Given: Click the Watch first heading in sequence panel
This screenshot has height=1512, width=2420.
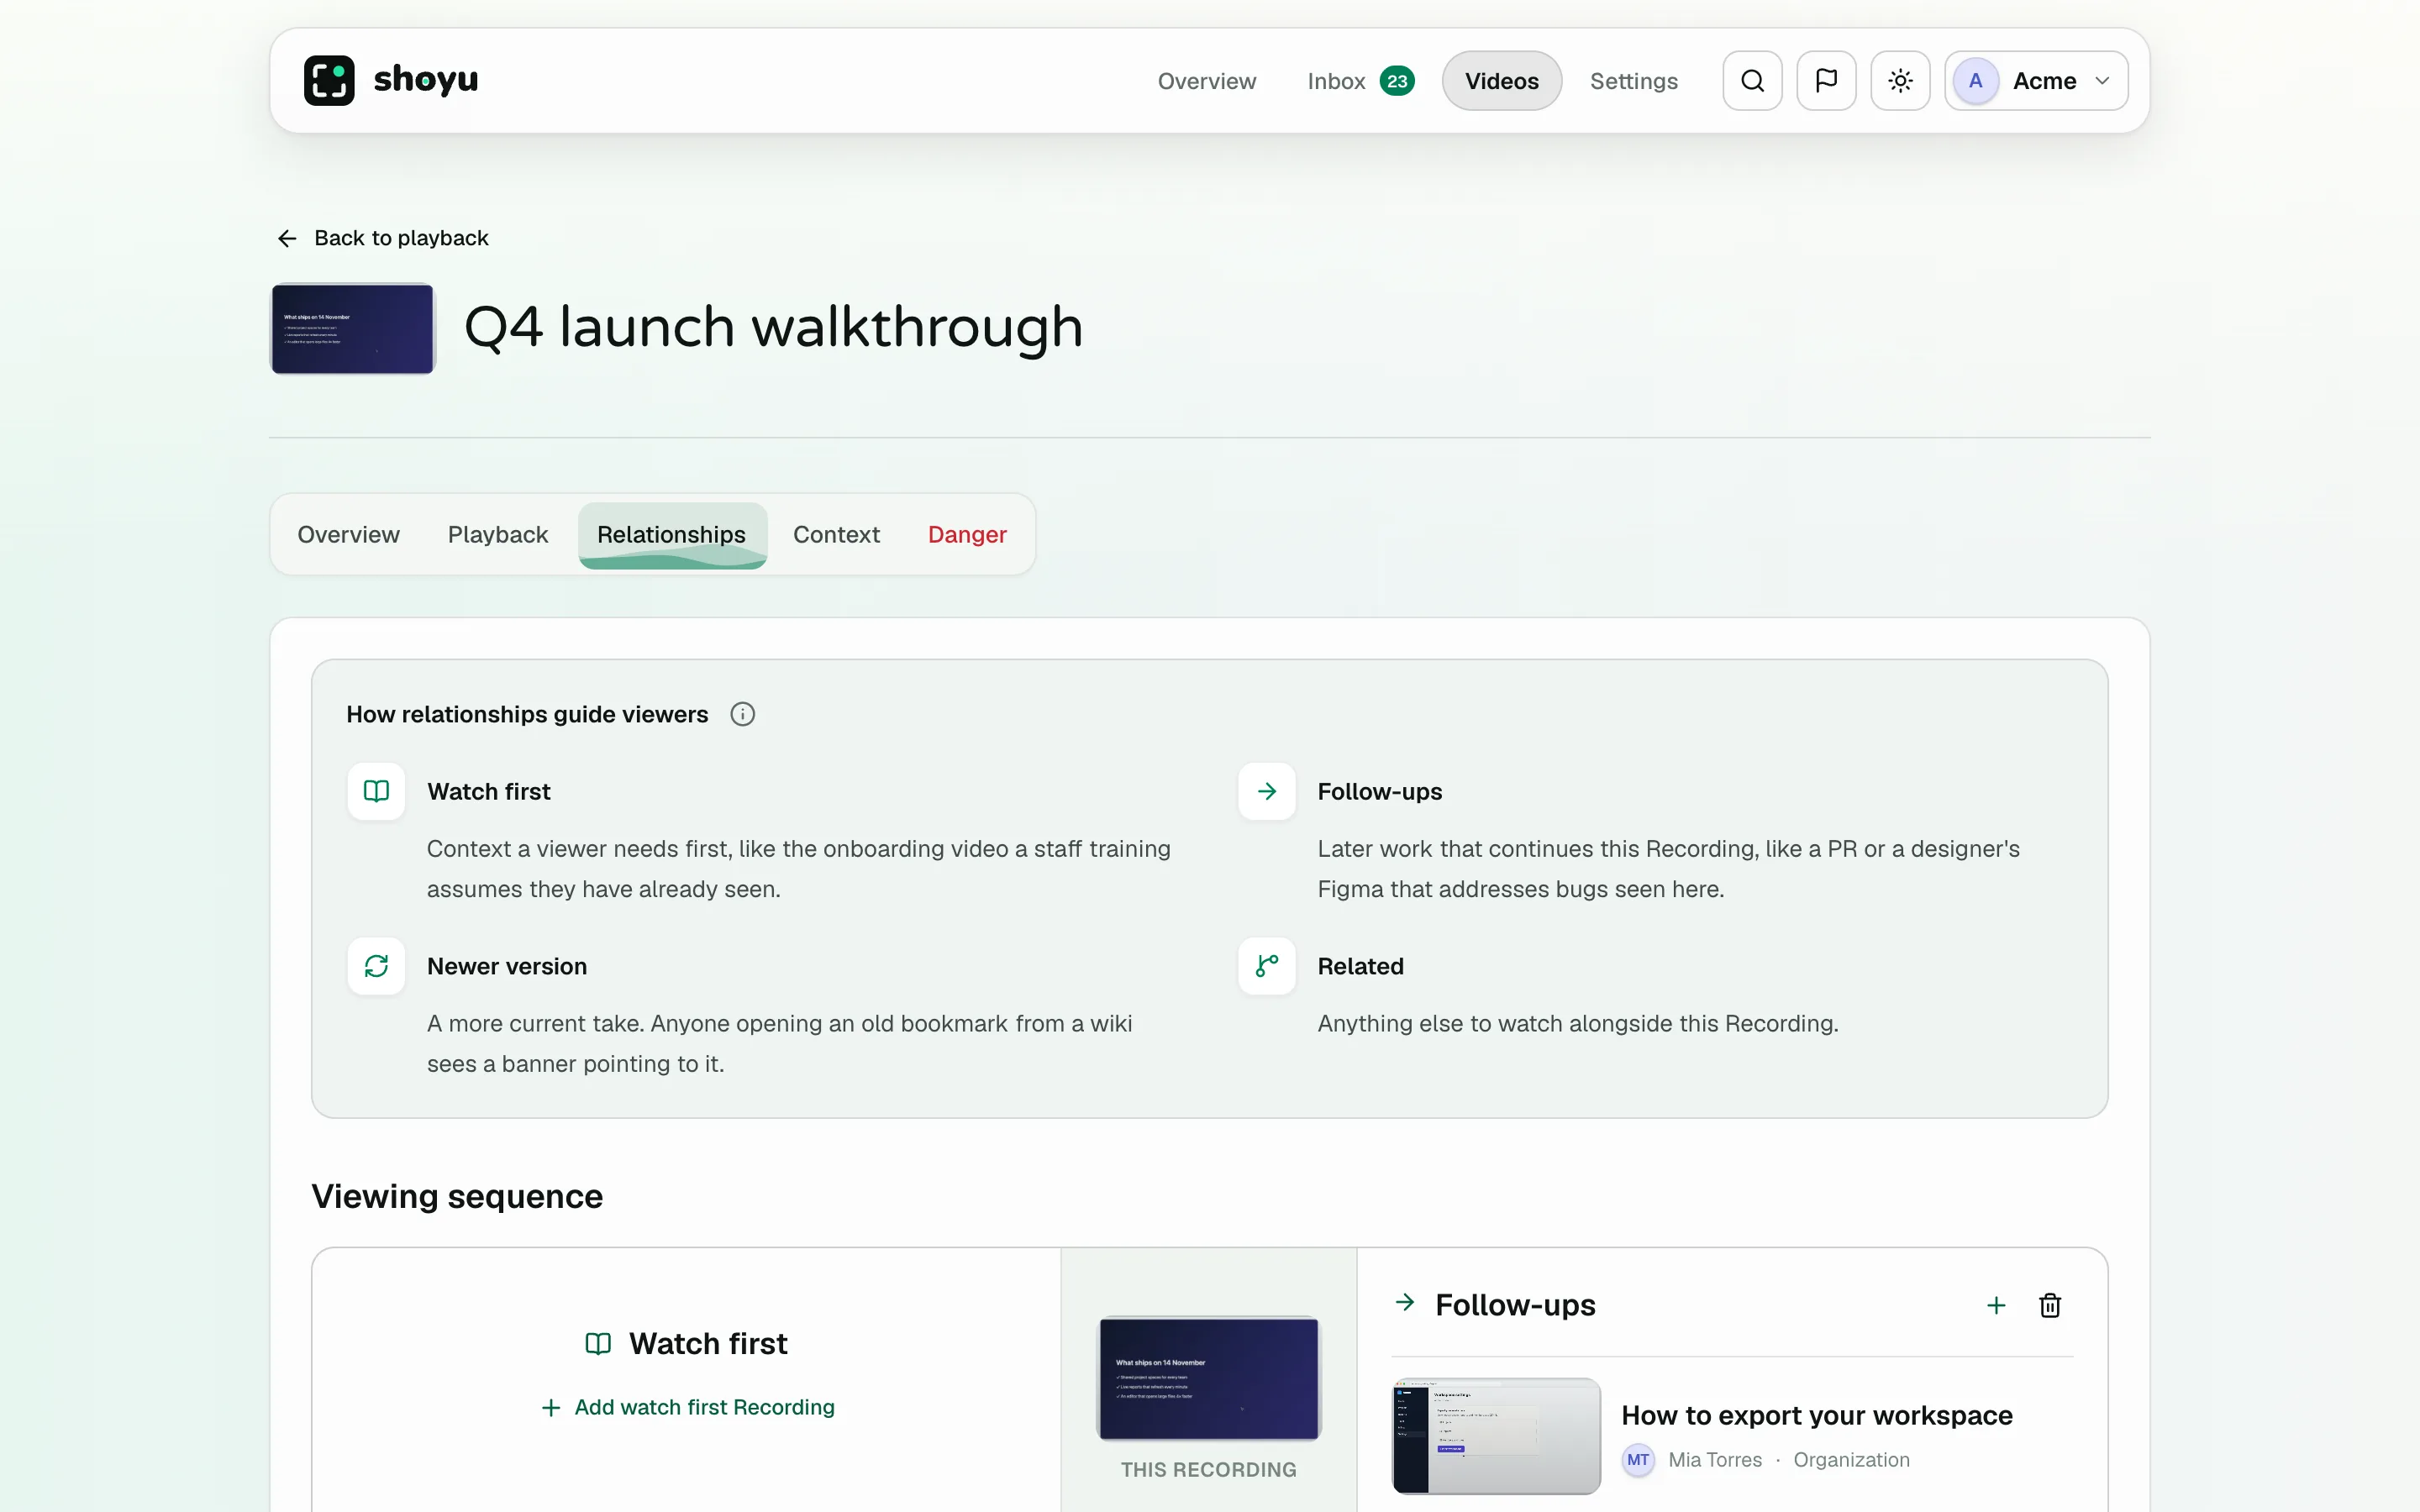Looking at the screenshot, I should [x=708, y=1343].
